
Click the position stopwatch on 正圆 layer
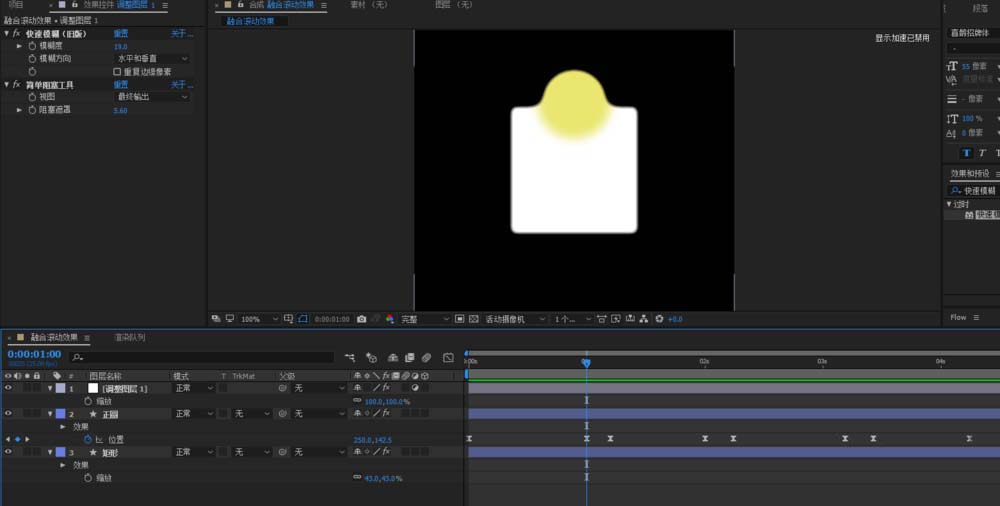[87, 439]
